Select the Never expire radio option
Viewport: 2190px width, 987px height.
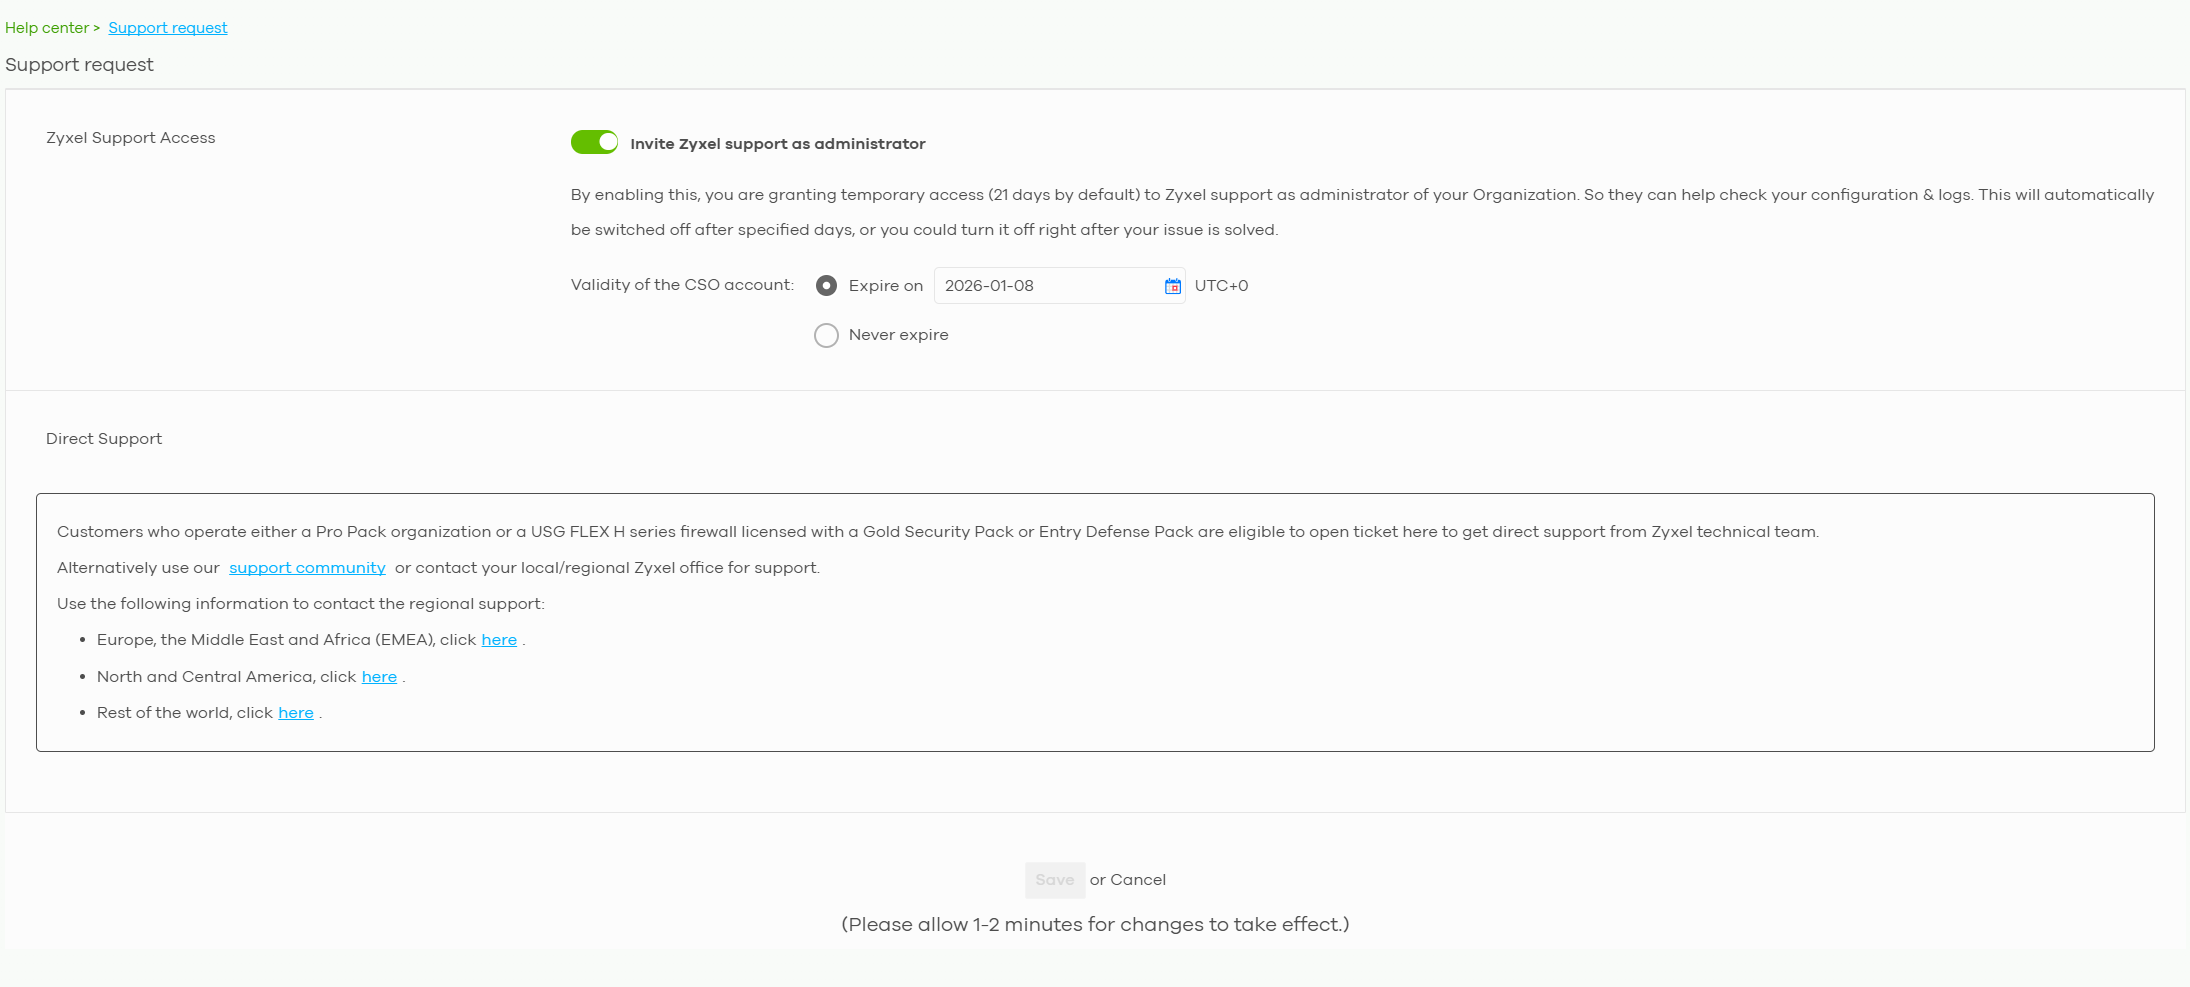[x=826, y=335]
